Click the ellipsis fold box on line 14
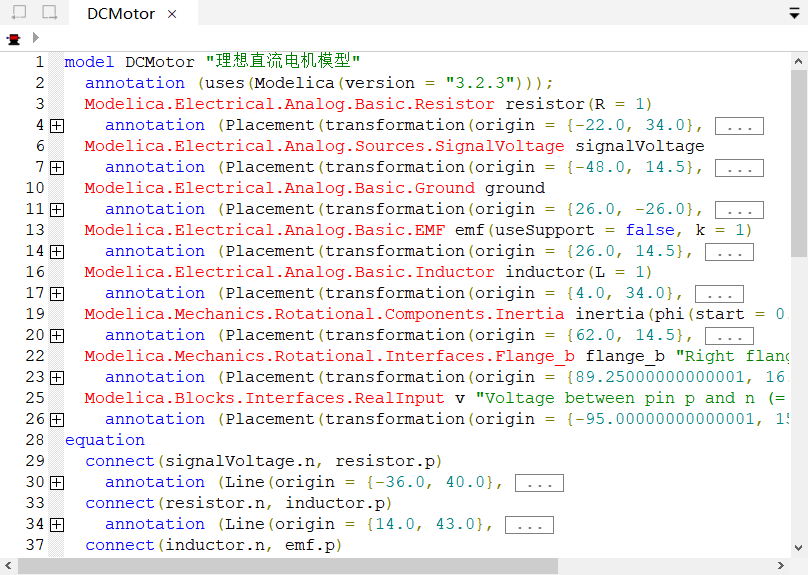808x575 pixels. click(729, 252)
